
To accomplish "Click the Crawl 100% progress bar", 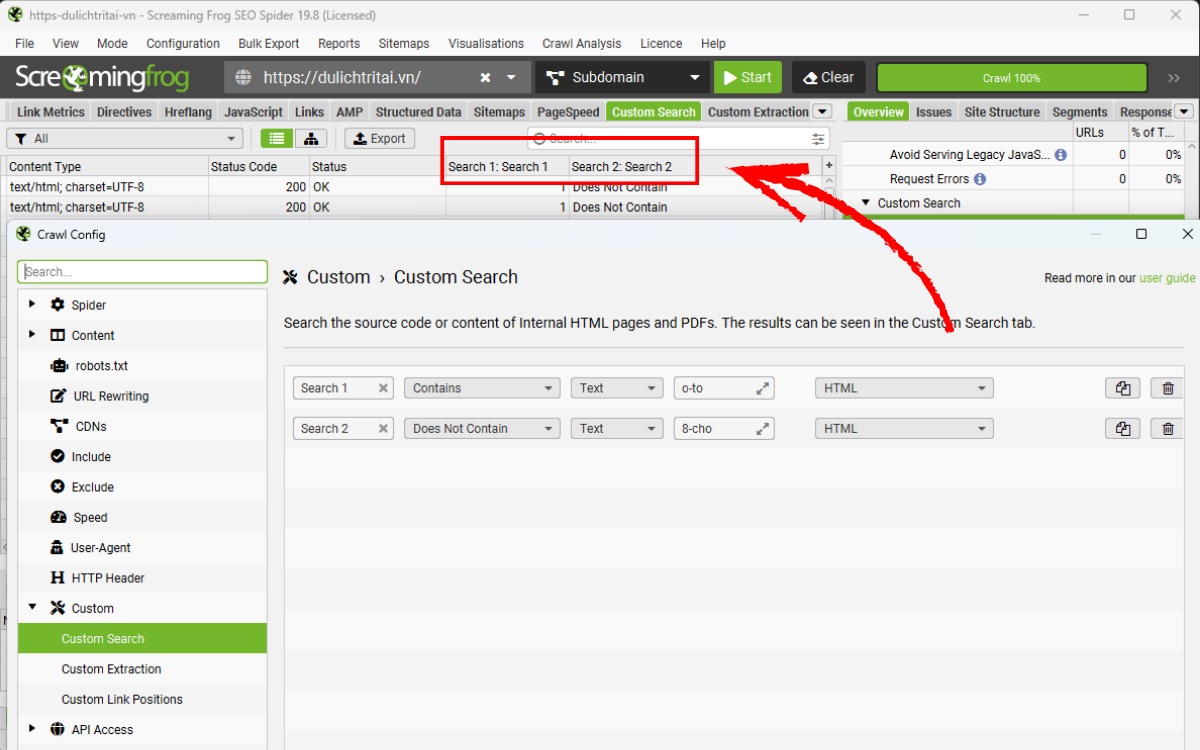I will [1011, 78].
